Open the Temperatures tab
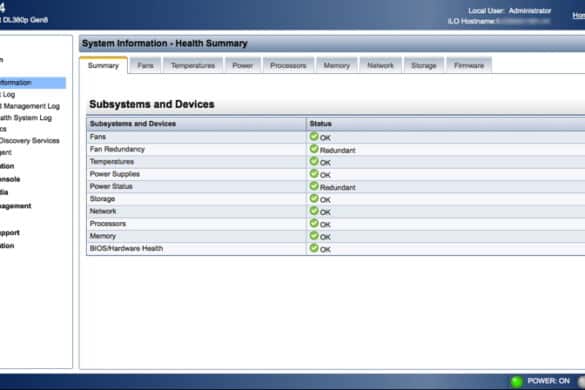Image resolution: width=585 pixels, height=390 pixels. tap(193, 65)
